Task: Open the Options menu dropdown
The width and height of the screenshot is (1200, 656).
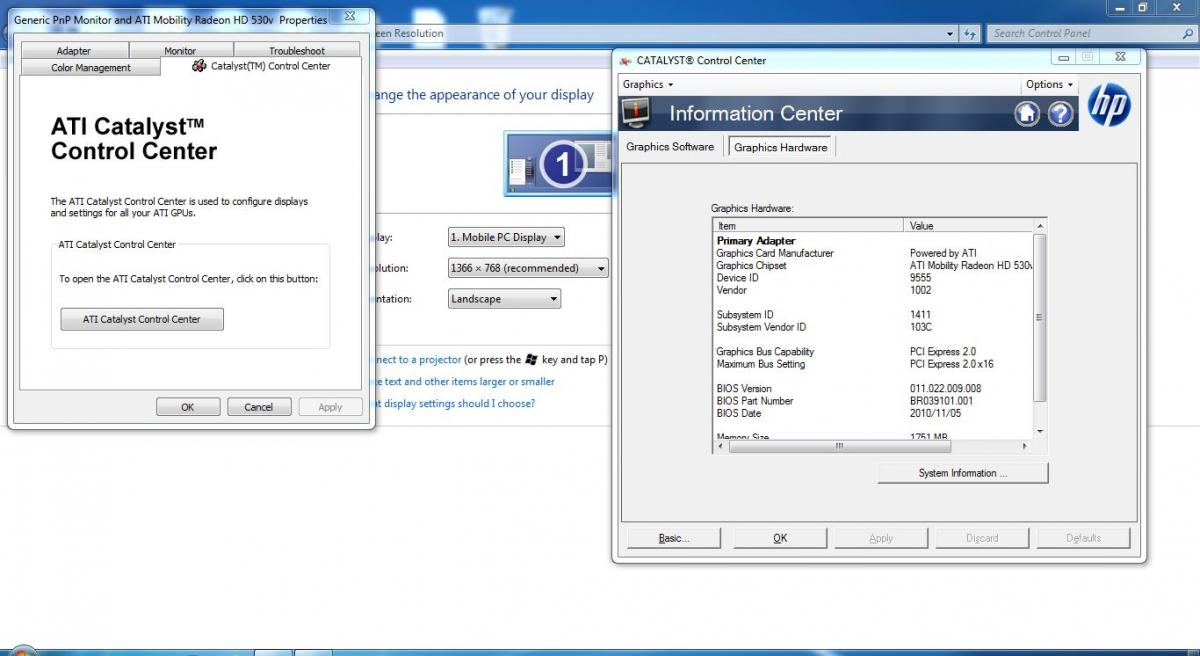Action: (x=1049, y=84)
